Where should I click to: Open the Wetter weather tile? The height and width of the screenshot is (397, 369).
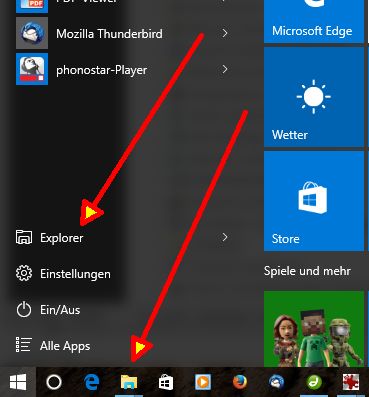[x=314, y=97]
